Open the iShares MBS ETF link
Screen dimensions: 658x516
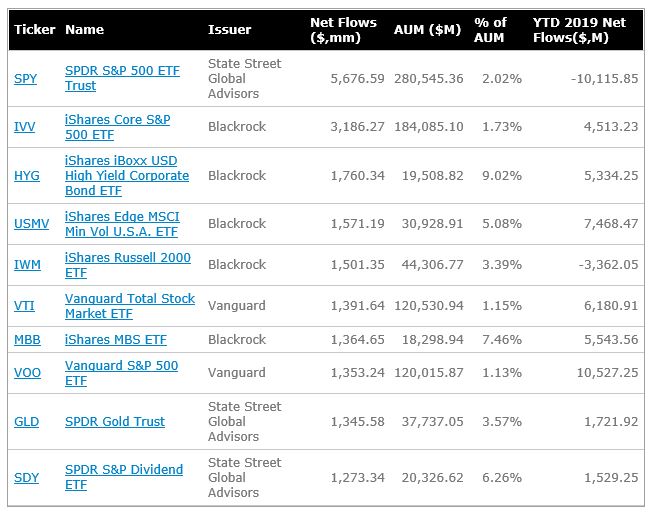(116, 339)
